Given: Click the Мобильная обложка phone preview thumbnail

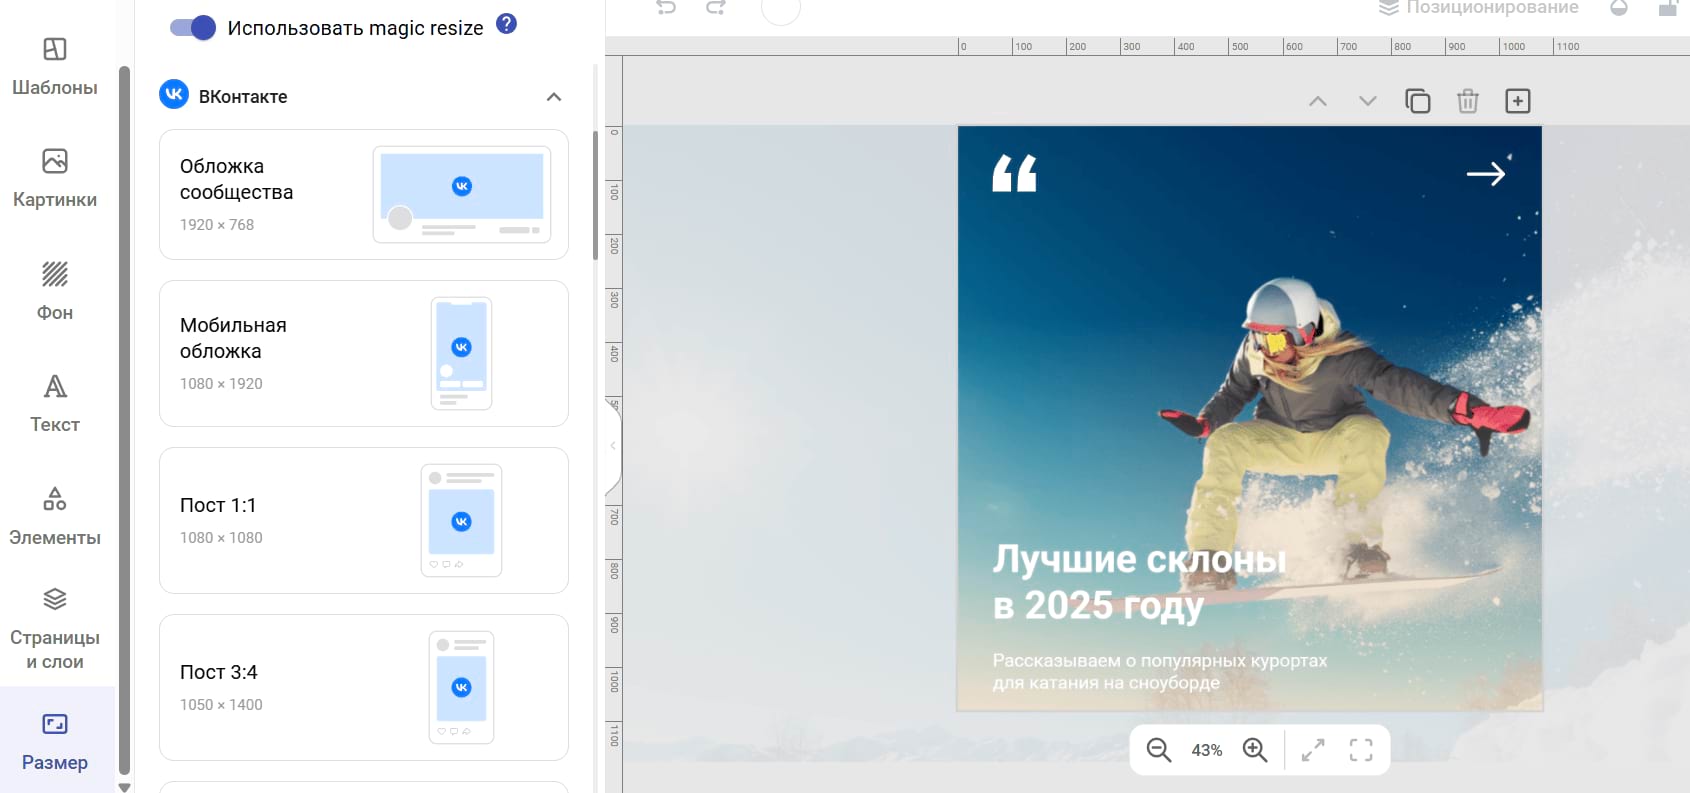Looking at the screenshot, I should point(461,353).
